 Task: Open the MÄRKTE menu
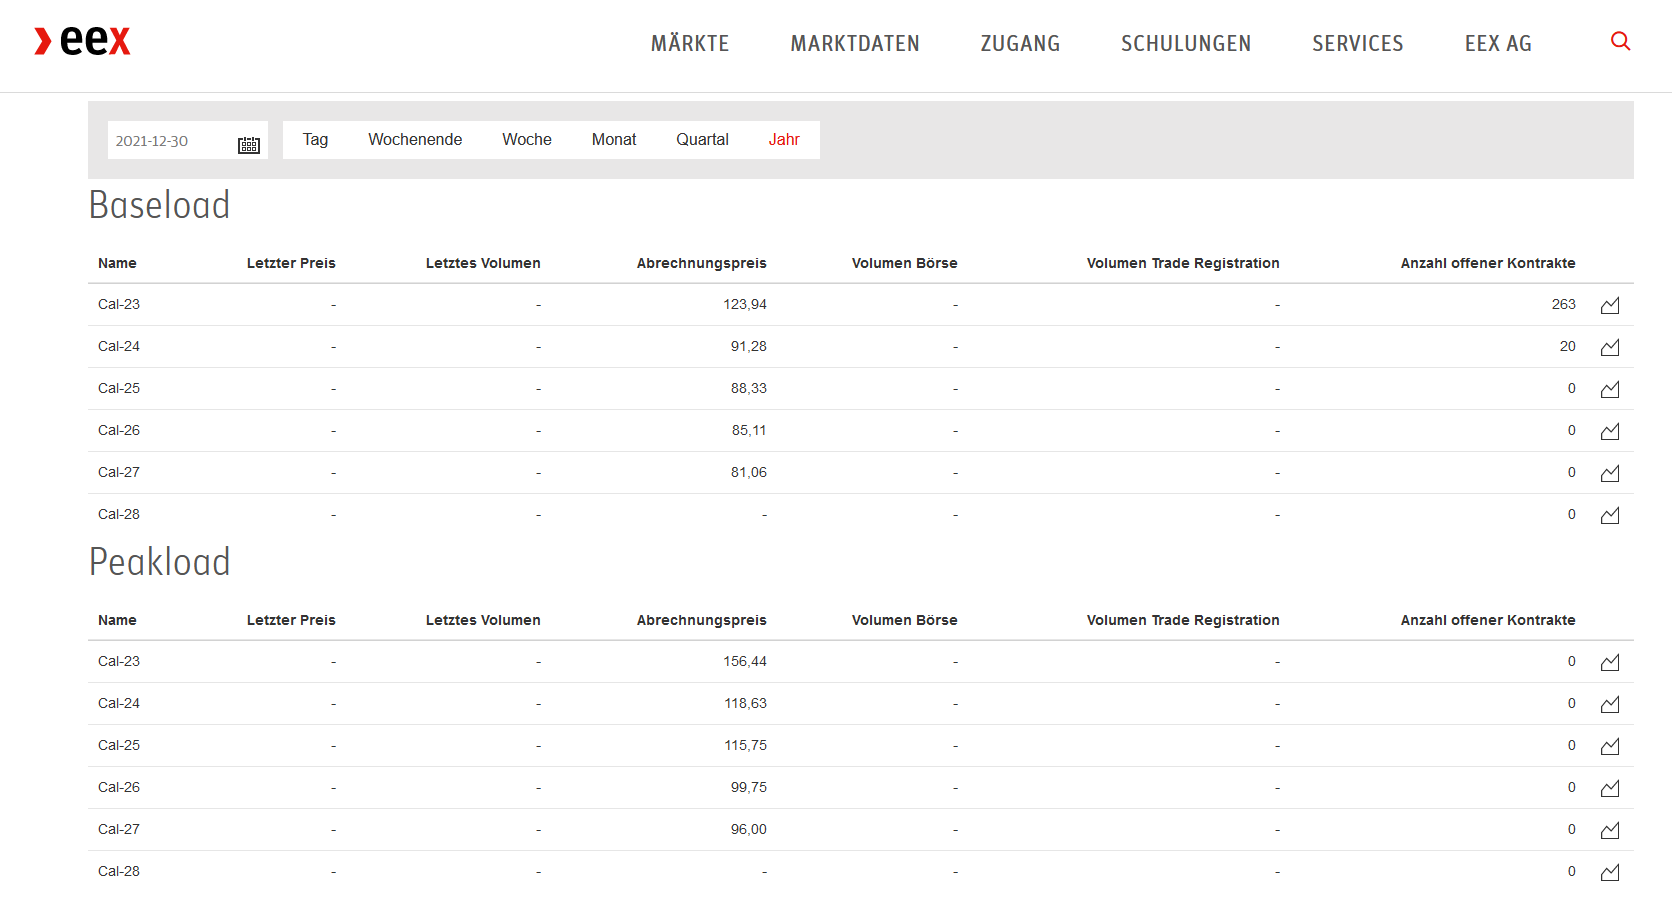coord(690,43)
